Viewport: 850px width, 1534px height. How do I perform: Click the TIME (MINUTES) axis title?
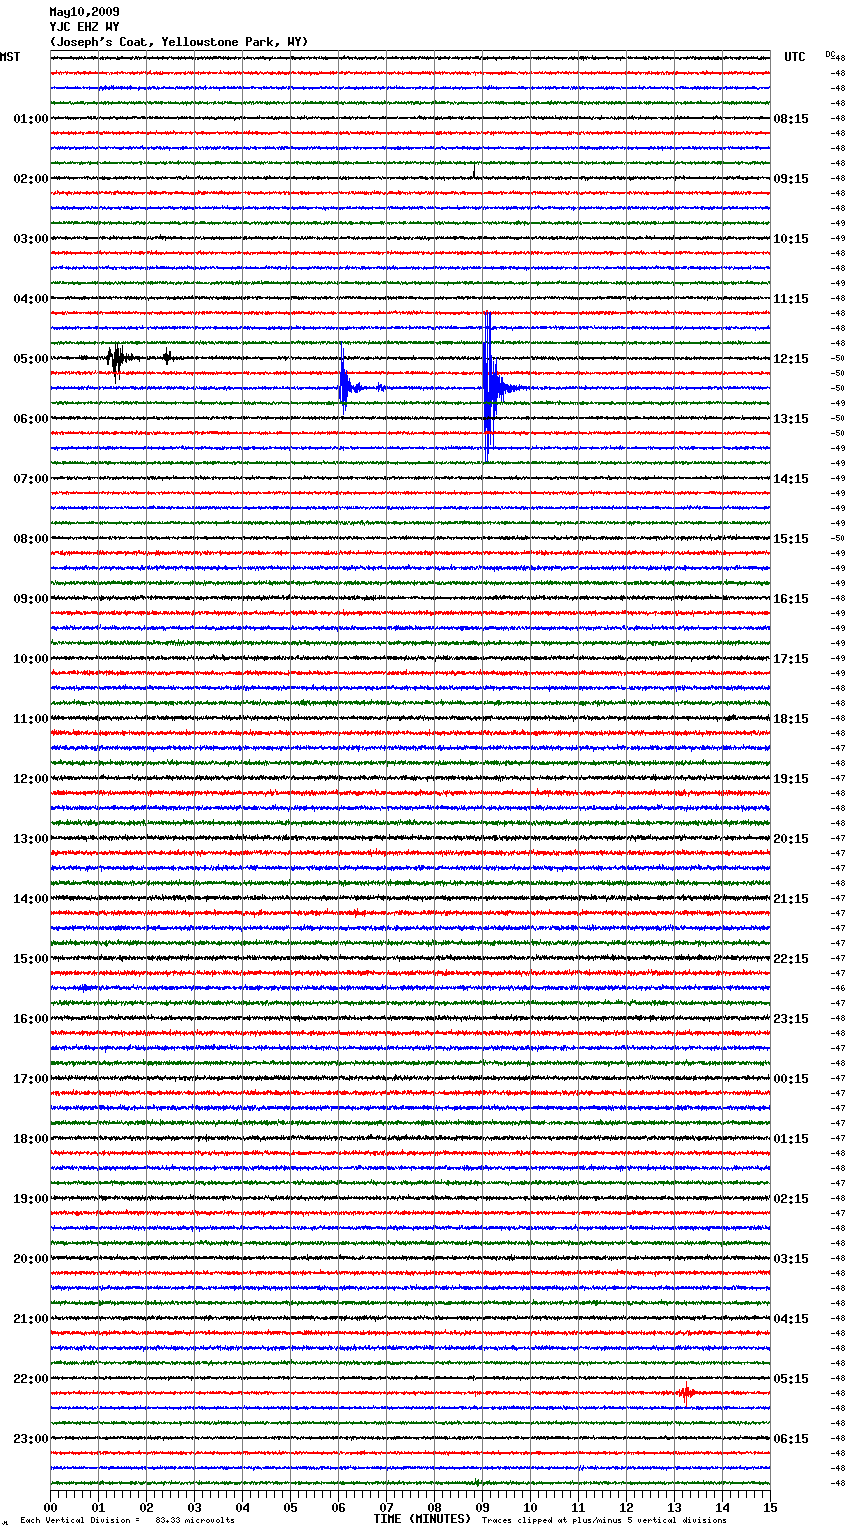[x=422, y=1519]
